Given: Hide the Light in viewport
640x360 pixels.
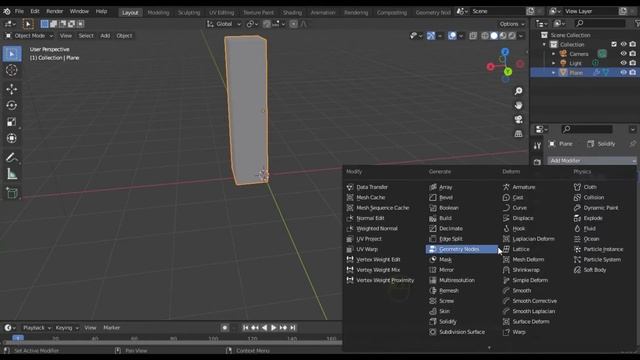Looking at the screenshot, I should (x=623, y=63).
